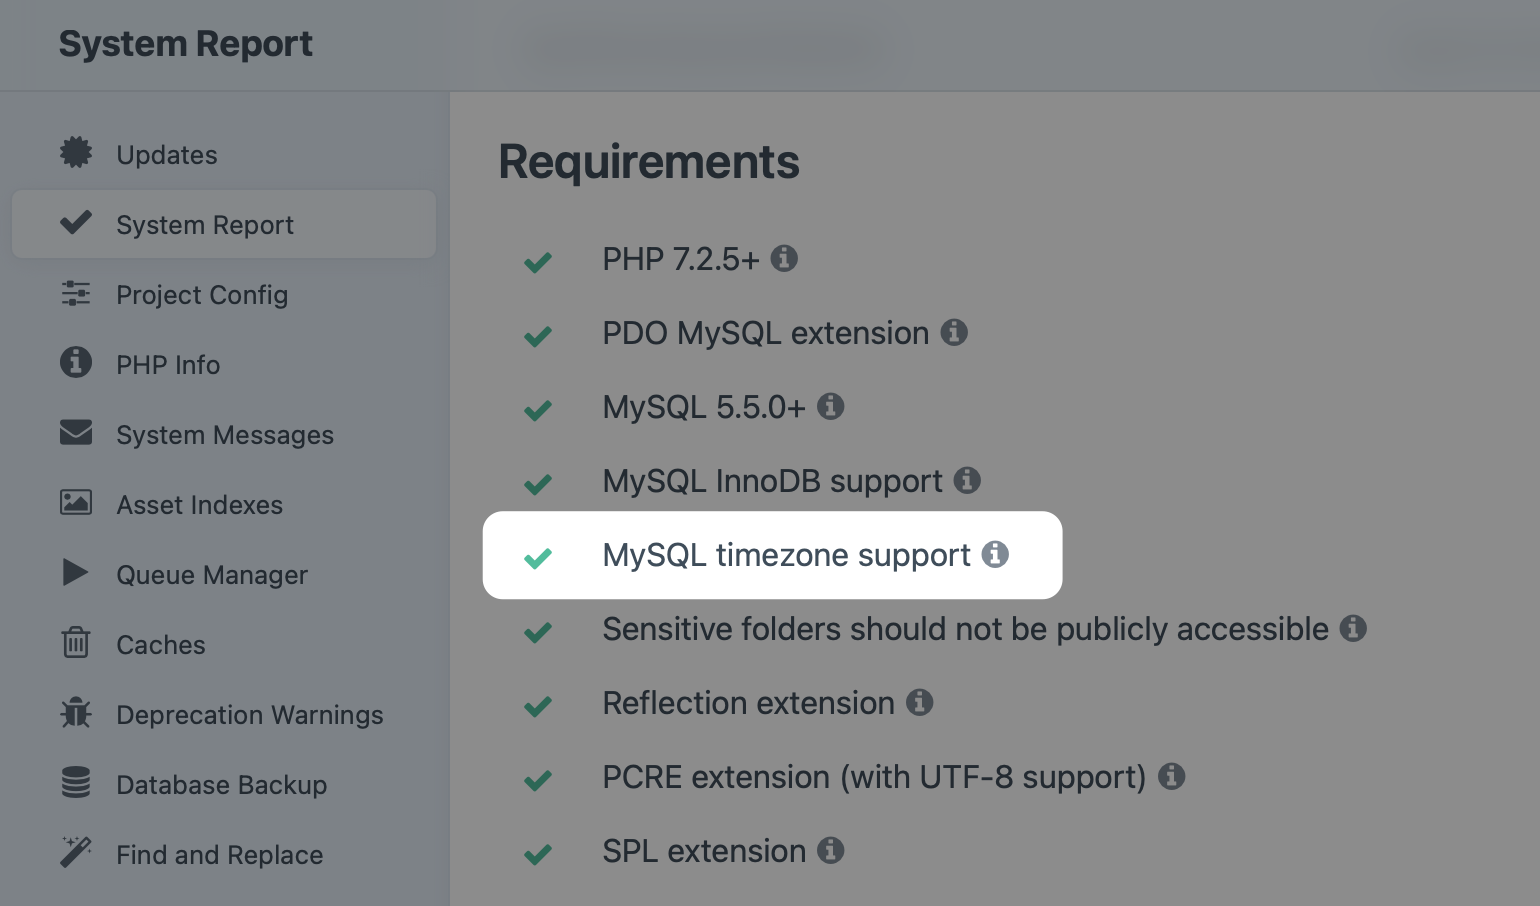The width and height of the screenshot is (1540, 906).
Task: Click the Database Backup stack icon
Action: [x=76, y=782]
